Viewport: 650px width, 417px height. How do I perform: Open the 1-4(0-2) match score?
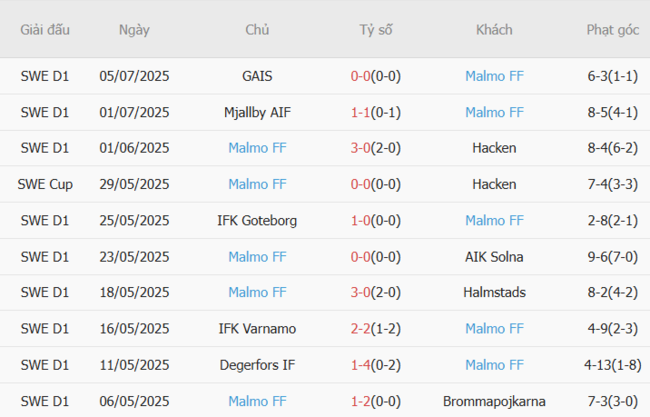point(376,364)
